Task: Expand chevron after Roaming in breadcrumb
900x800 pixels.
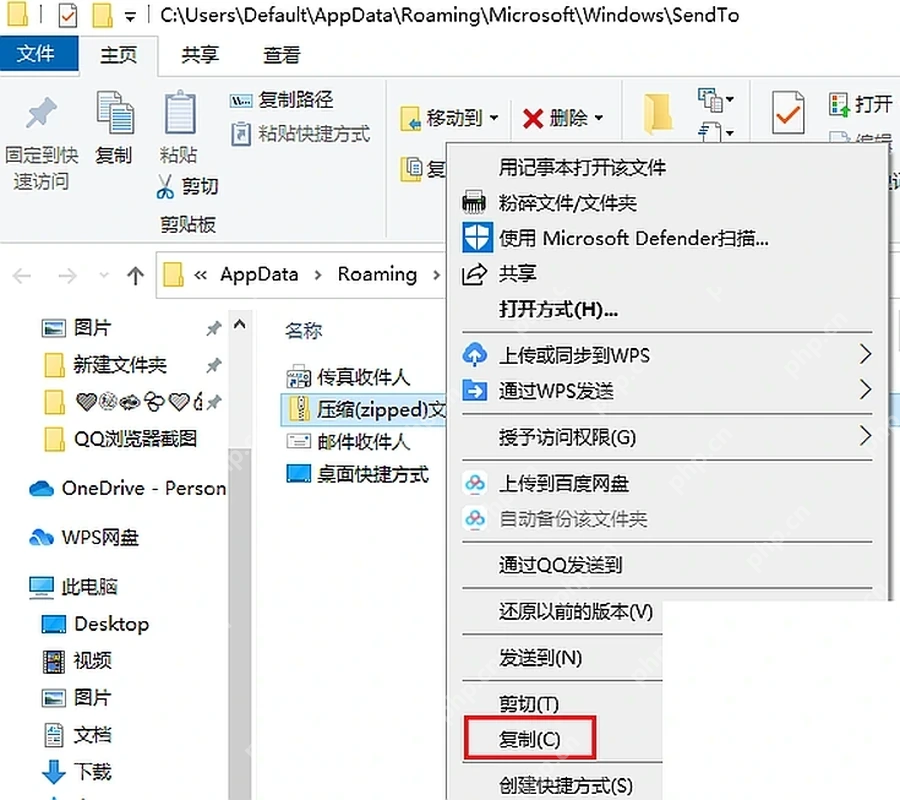Action: pyautogui.click(x=437, y=275)
